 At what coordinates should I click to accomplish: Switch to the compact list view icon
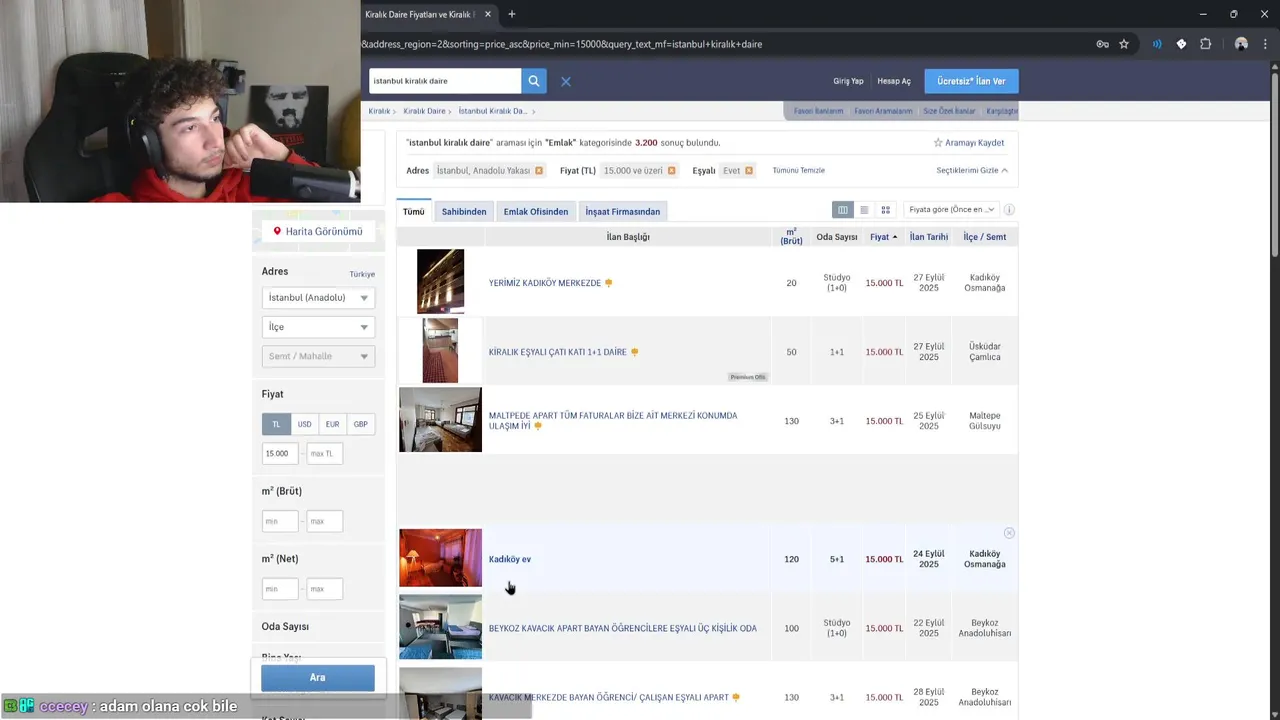click(864, 210)
